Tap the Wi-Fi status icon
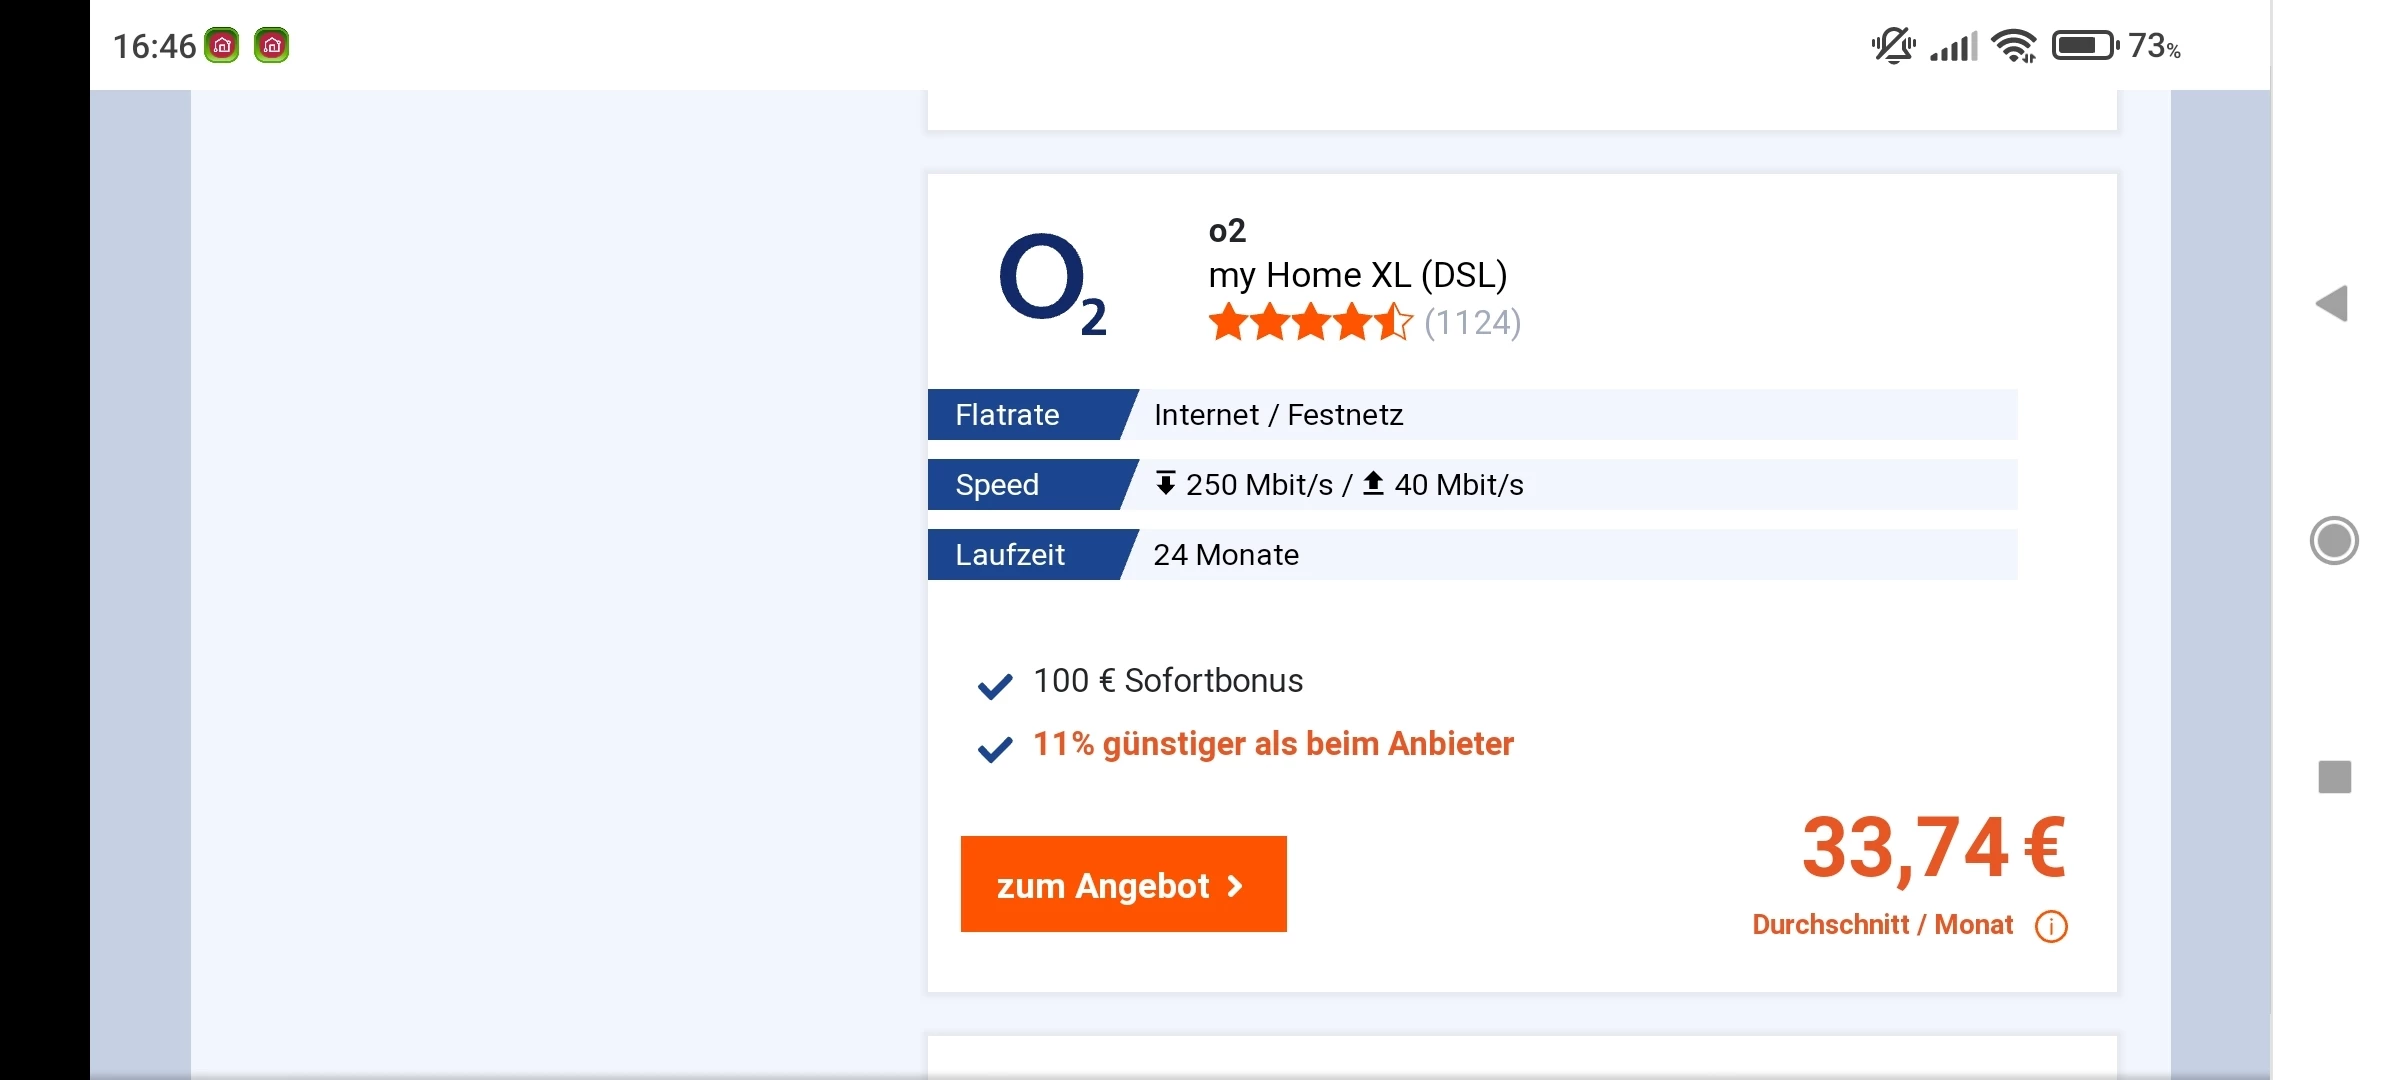This screenshot has height=1080, width=2400. coord(2013,46)
